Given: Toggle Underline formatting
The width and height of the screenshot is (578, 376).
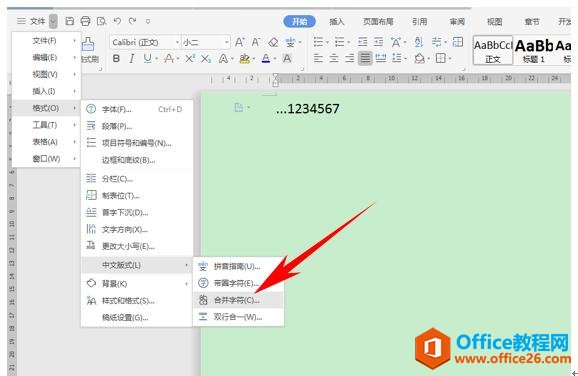Looking at the screenshot, I should (x=147, y=58).
